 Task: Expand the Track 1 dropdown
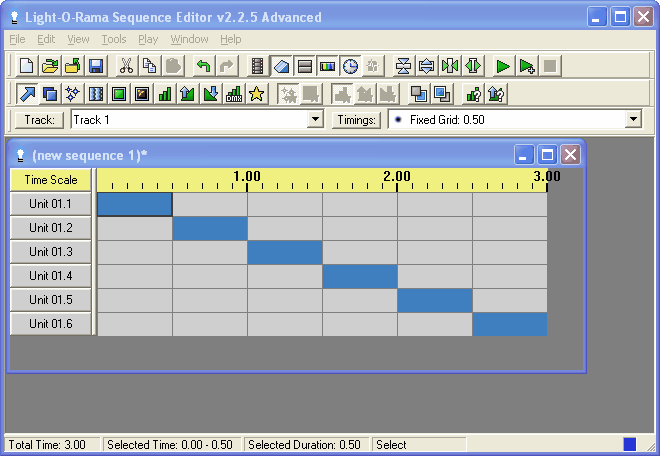(316, 120)
